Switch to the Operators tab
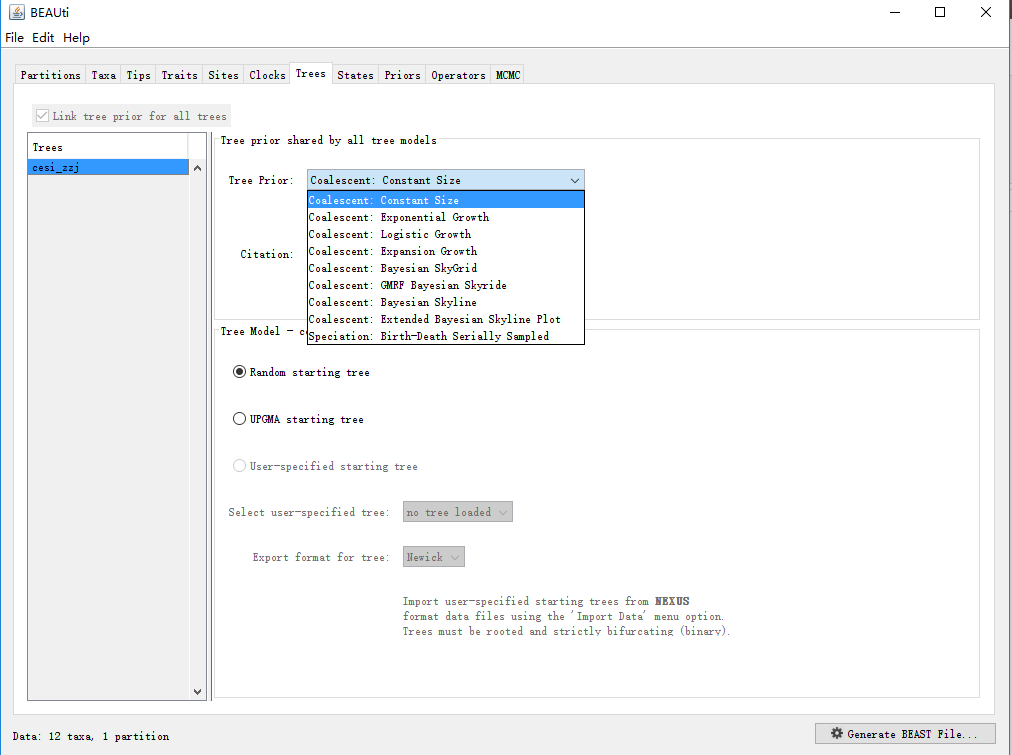1012x755 pixels. 458,75
